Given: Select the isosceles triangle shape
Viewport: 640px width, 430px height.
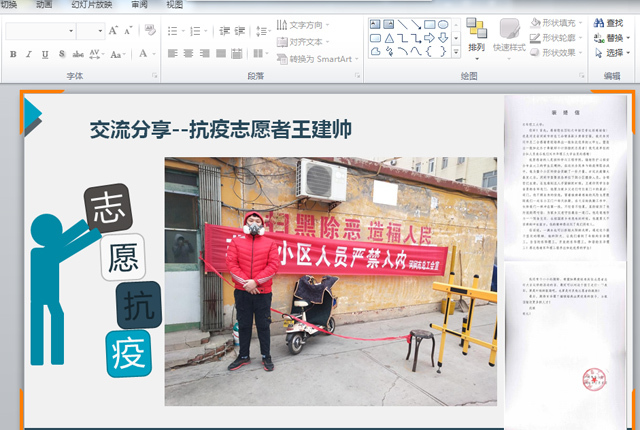Looking at the screenshot, I should coord(389,38).
